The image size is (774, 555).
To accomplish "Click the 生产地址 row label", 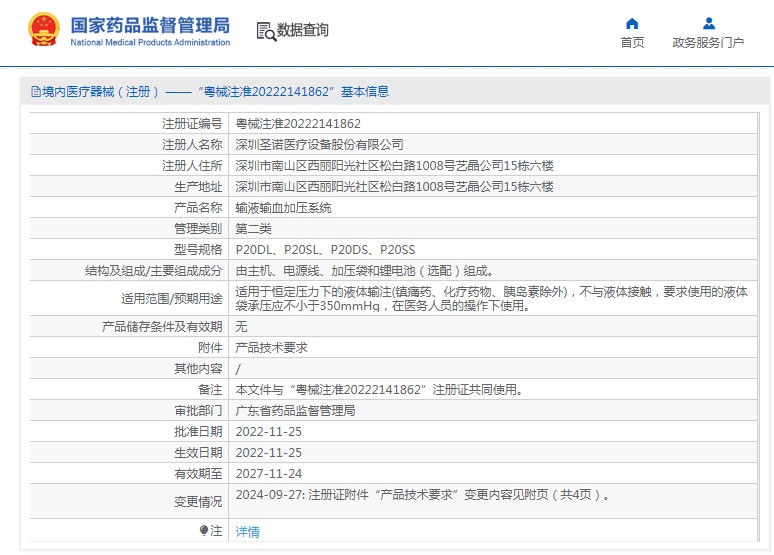I will tap(198, 187).
